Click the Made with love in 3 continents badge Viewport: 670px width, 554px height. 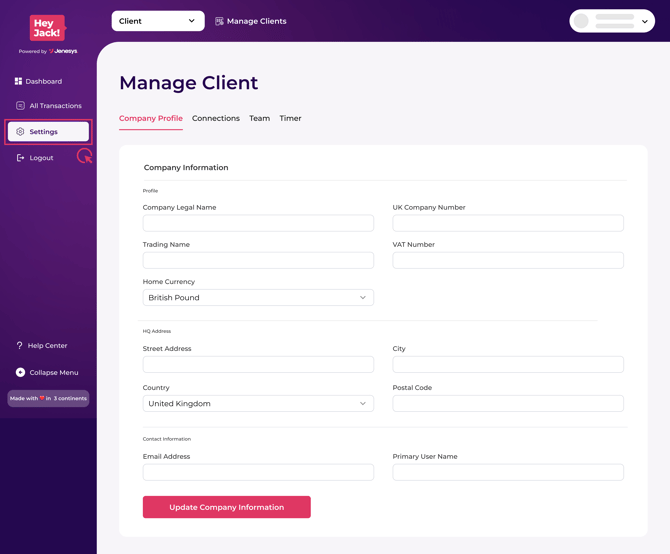(48, 398)
